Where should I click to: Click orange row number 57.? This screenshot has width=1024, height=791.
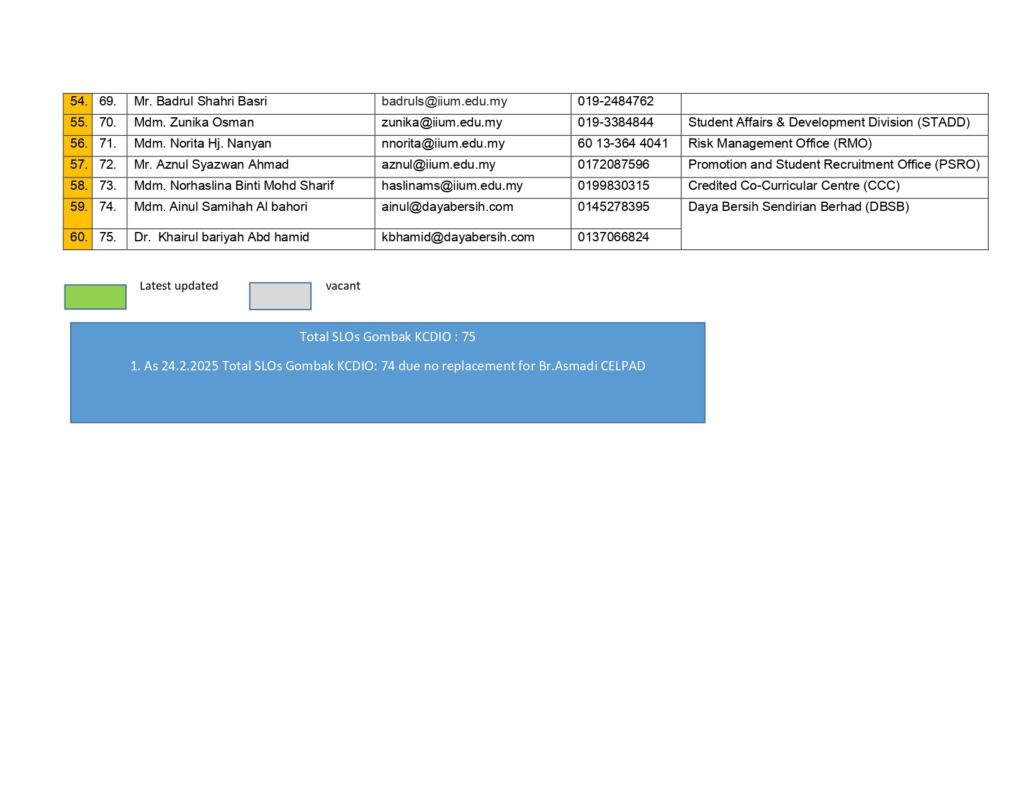[78, 167]
